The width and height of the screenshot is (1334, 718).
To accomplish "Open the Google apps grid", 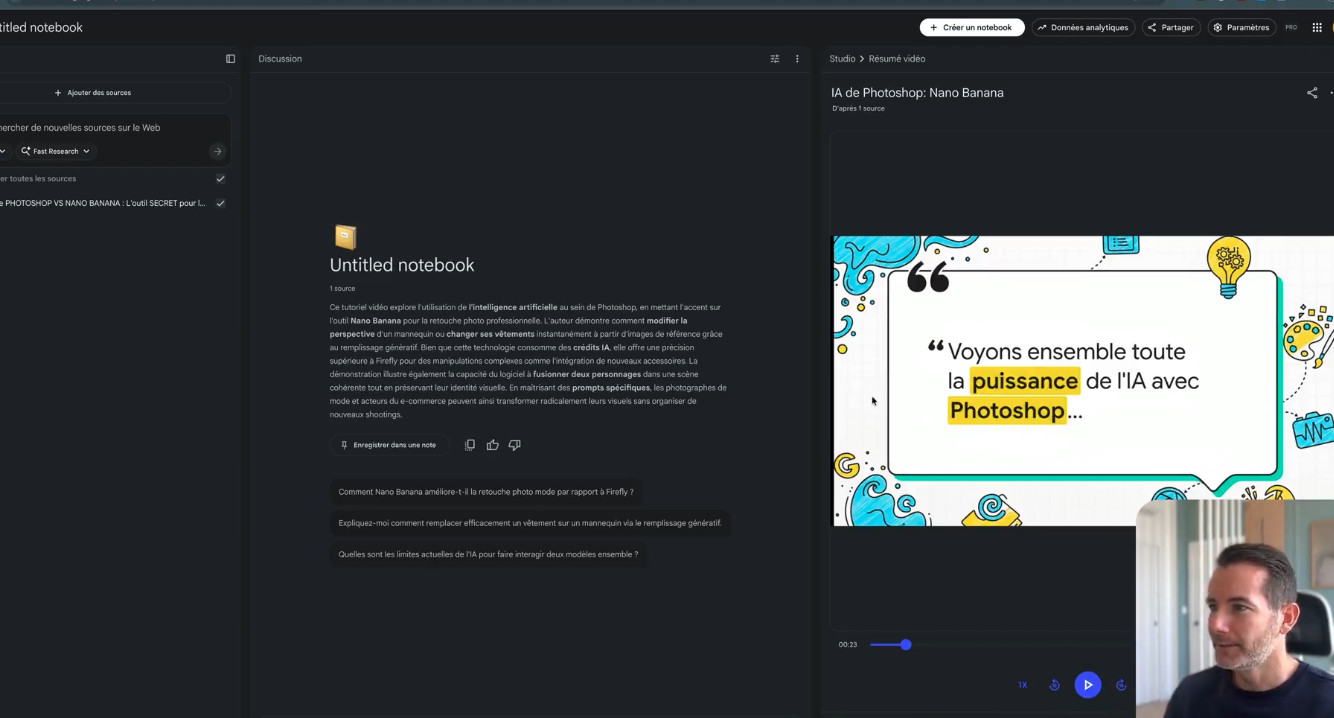I will (x=1316, y=28).
